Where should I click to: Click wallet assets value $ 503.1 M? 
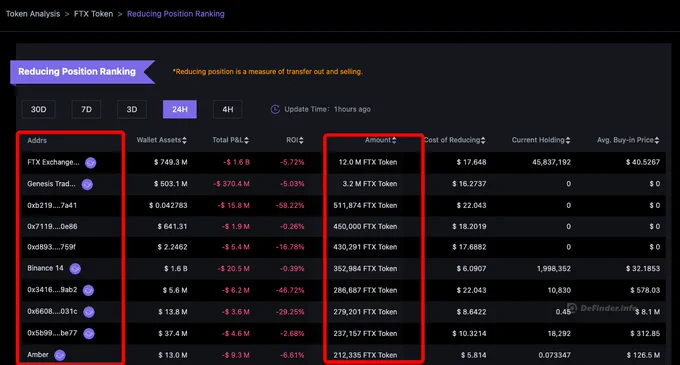pyautogui.click(x=170, y=184)
